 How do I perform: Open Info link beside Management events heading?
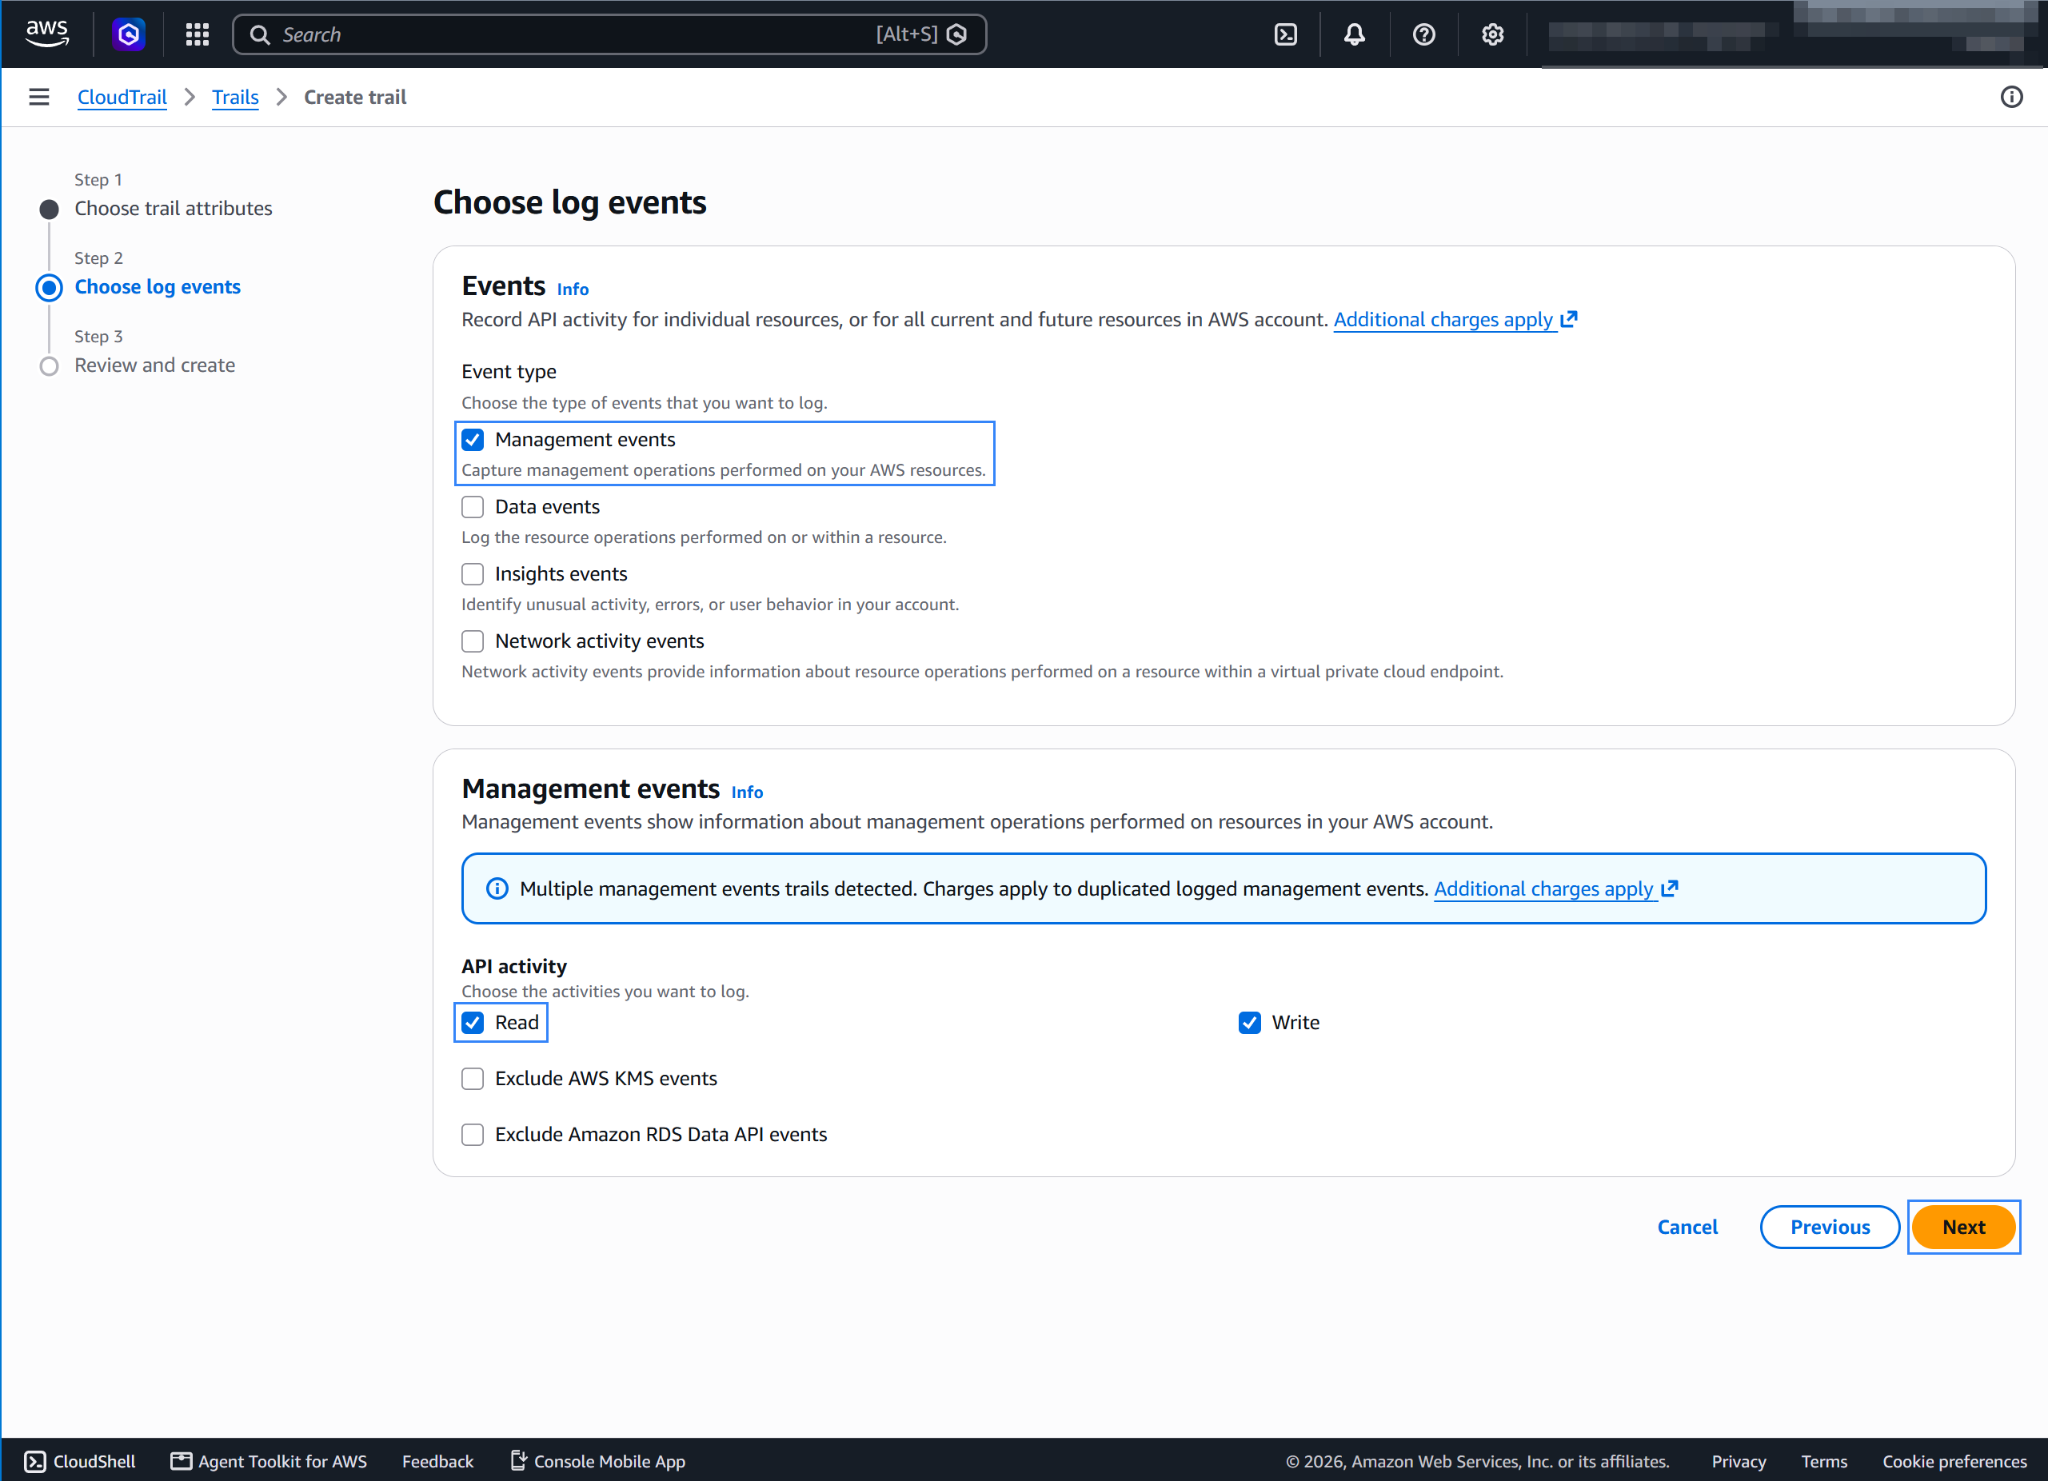click(x=747, y=792)
